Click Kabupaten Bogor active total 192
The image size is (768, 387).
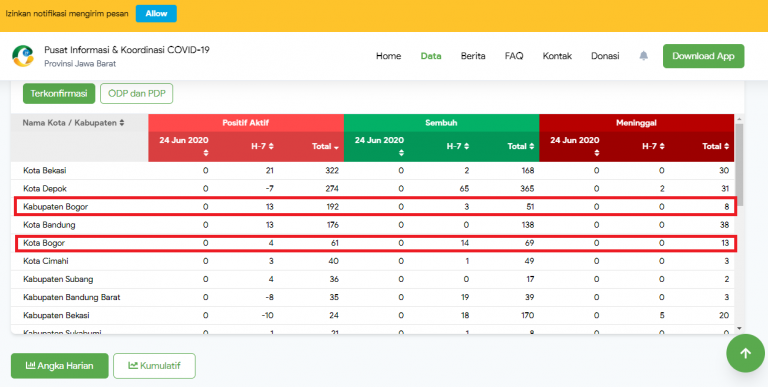[x=333, y=207]
